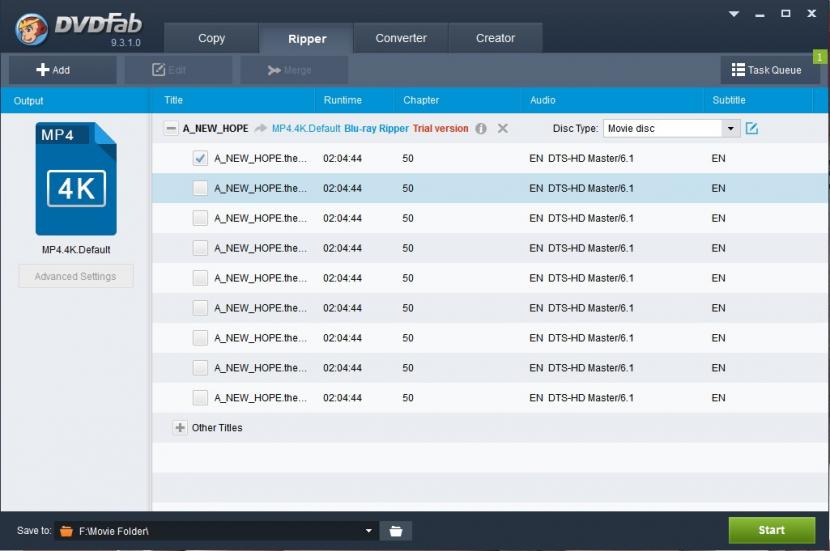This screenshot has width=830, height=551.
Task: Open the Task Queue list
Action: [x=766, y=70]
